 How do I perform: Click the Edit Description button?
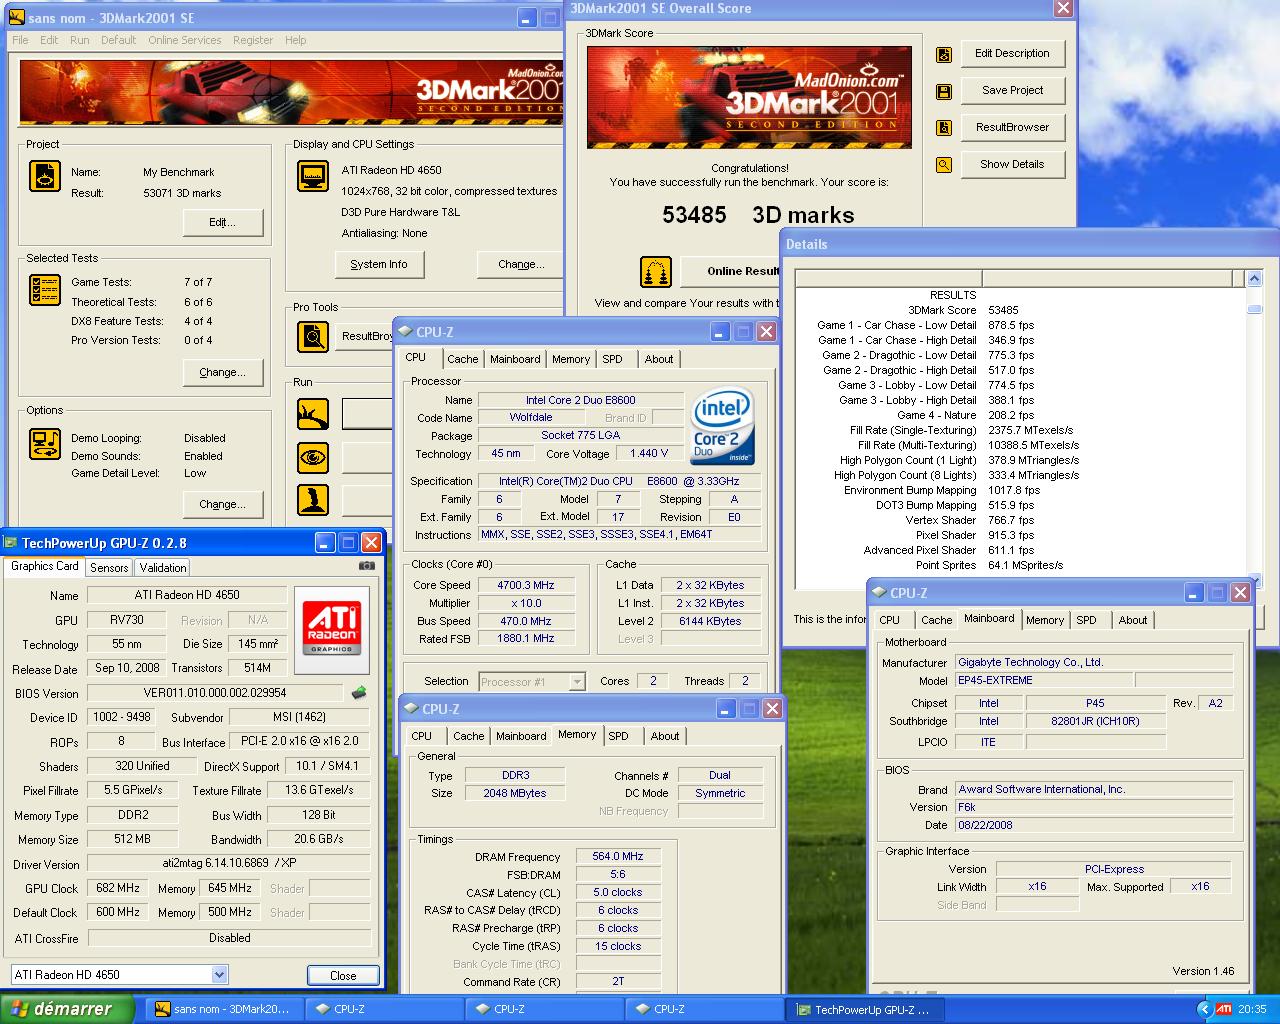(1013, 54)
